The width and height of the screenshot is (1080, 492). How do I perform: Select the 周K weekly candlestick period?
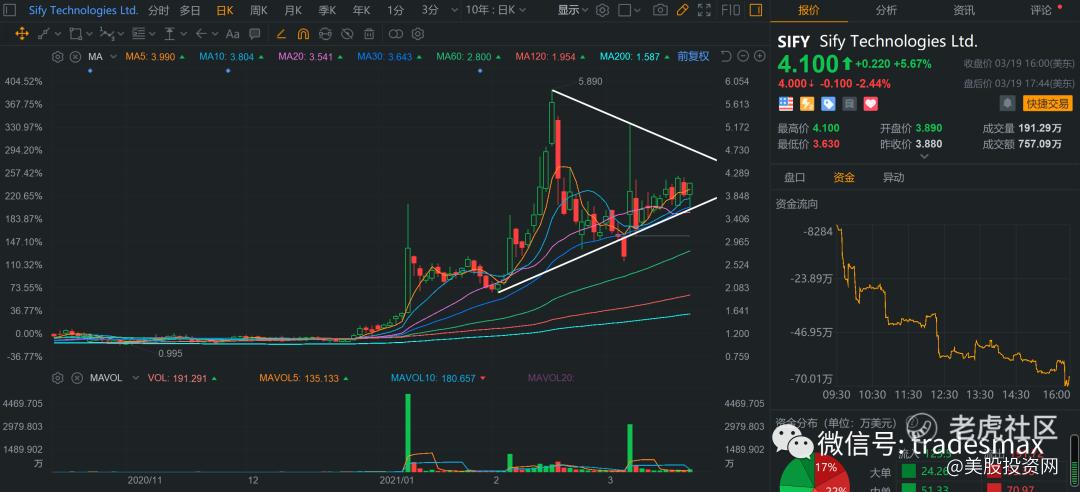[x=259, y=10]
